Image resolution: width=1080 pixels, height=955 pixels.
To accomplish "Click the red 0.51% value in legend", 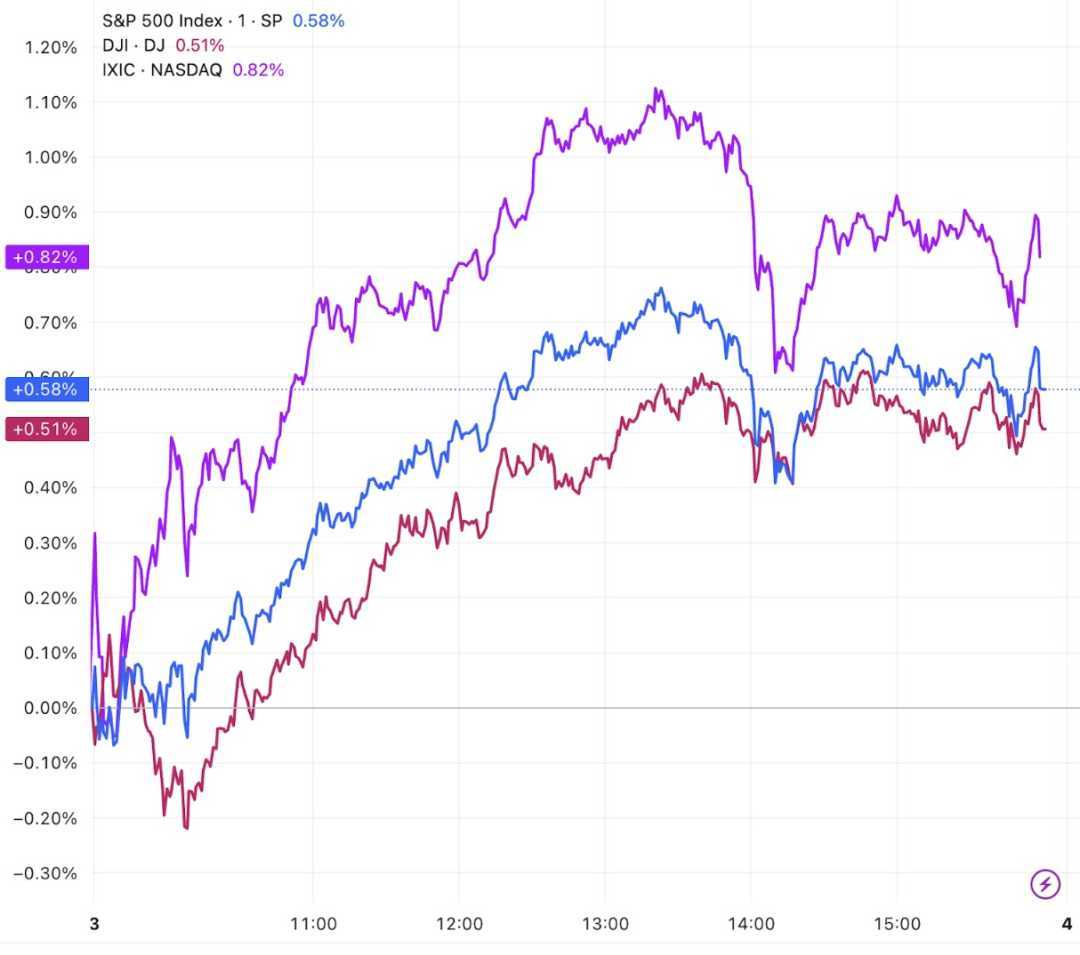I will 200,45.
